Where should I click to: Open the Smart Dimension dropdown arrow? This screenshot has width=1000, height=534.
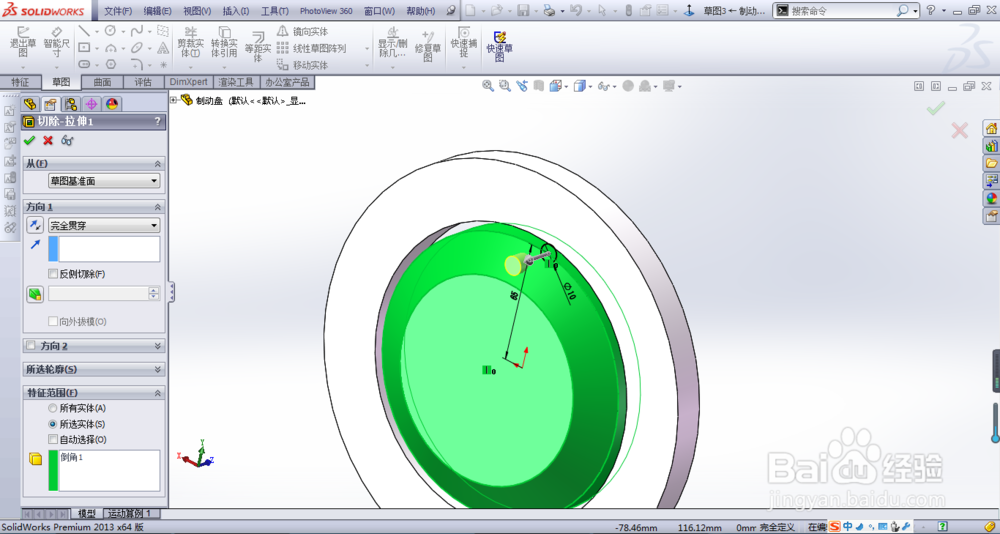[56, 66]
